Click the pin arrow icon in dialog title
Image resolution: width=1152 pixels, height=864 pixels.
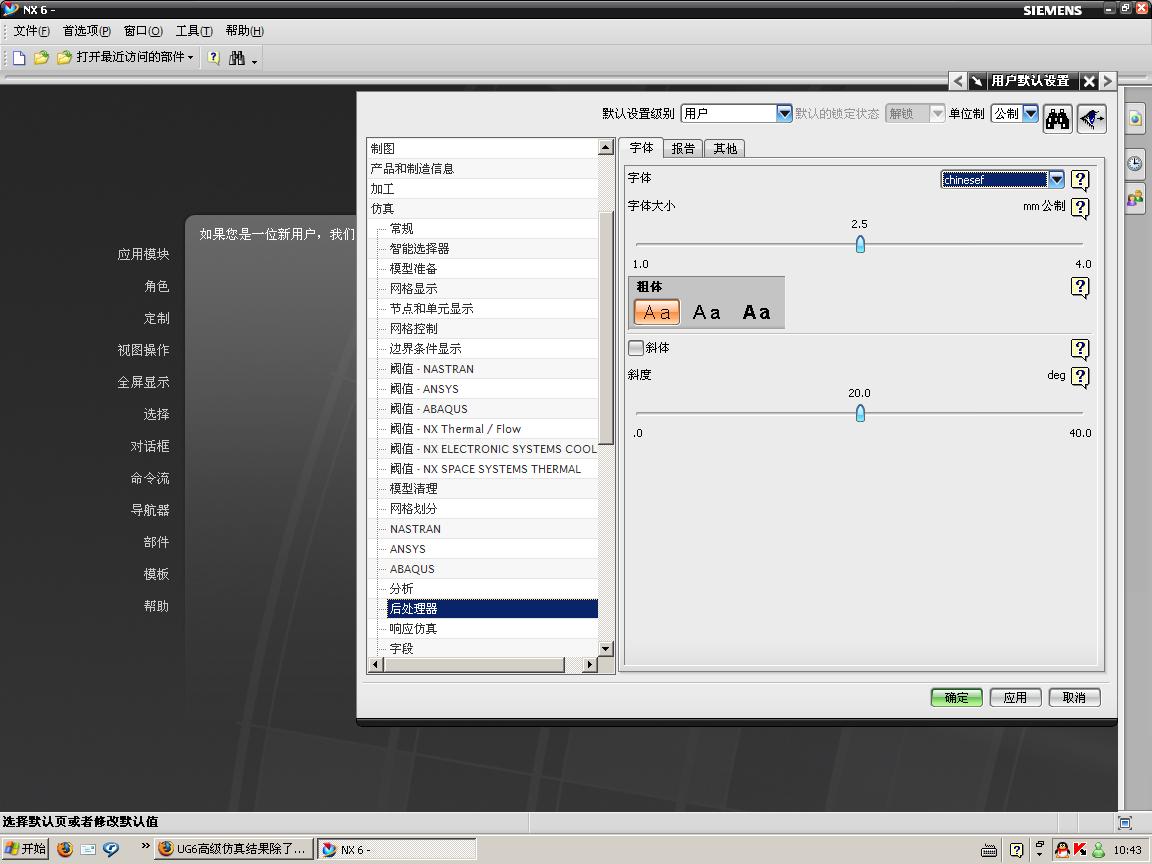click(976, 81)
